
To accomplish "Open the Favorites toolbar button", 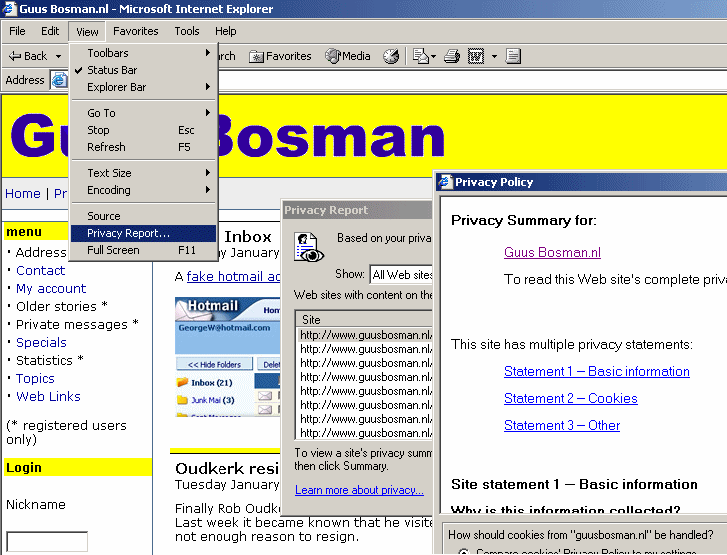I will [281, 56].
